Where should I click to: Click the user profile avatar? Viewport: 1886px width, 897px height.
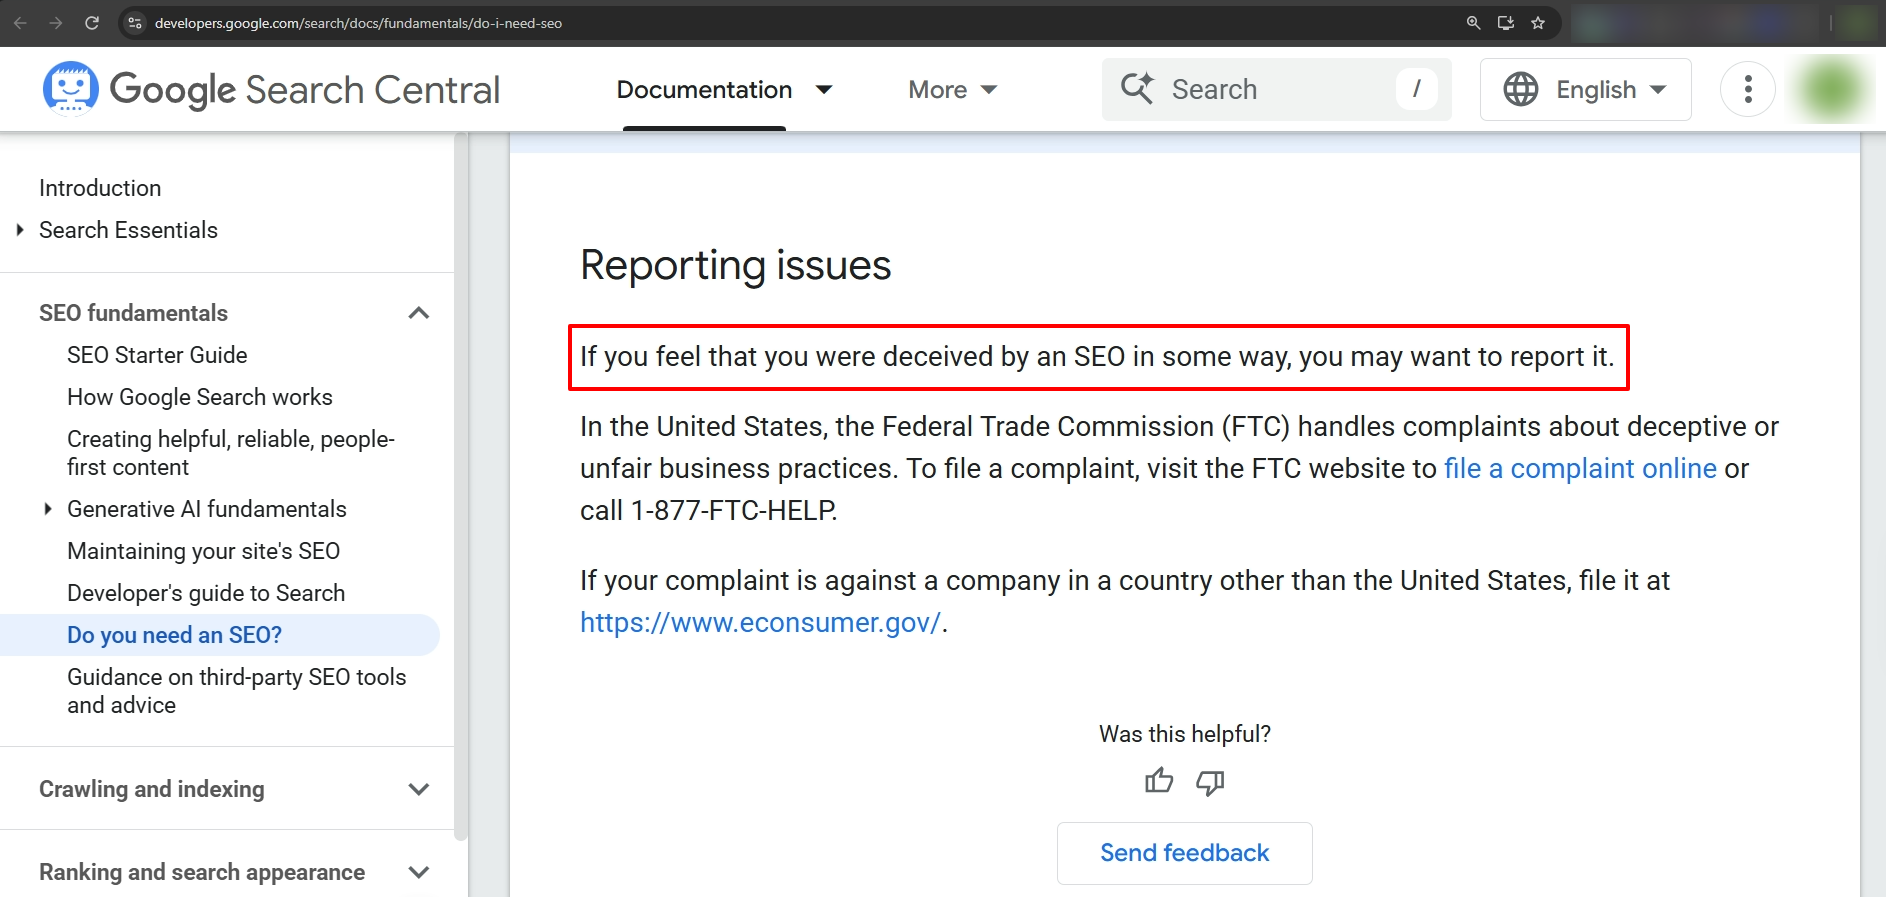[x=1832, y=89]
